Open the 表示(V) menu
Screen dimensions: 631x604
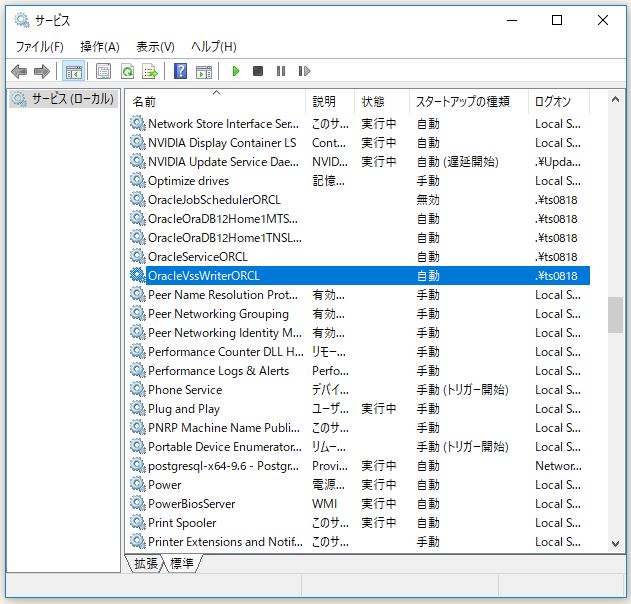pyautogui.click(x=155, y=47)
